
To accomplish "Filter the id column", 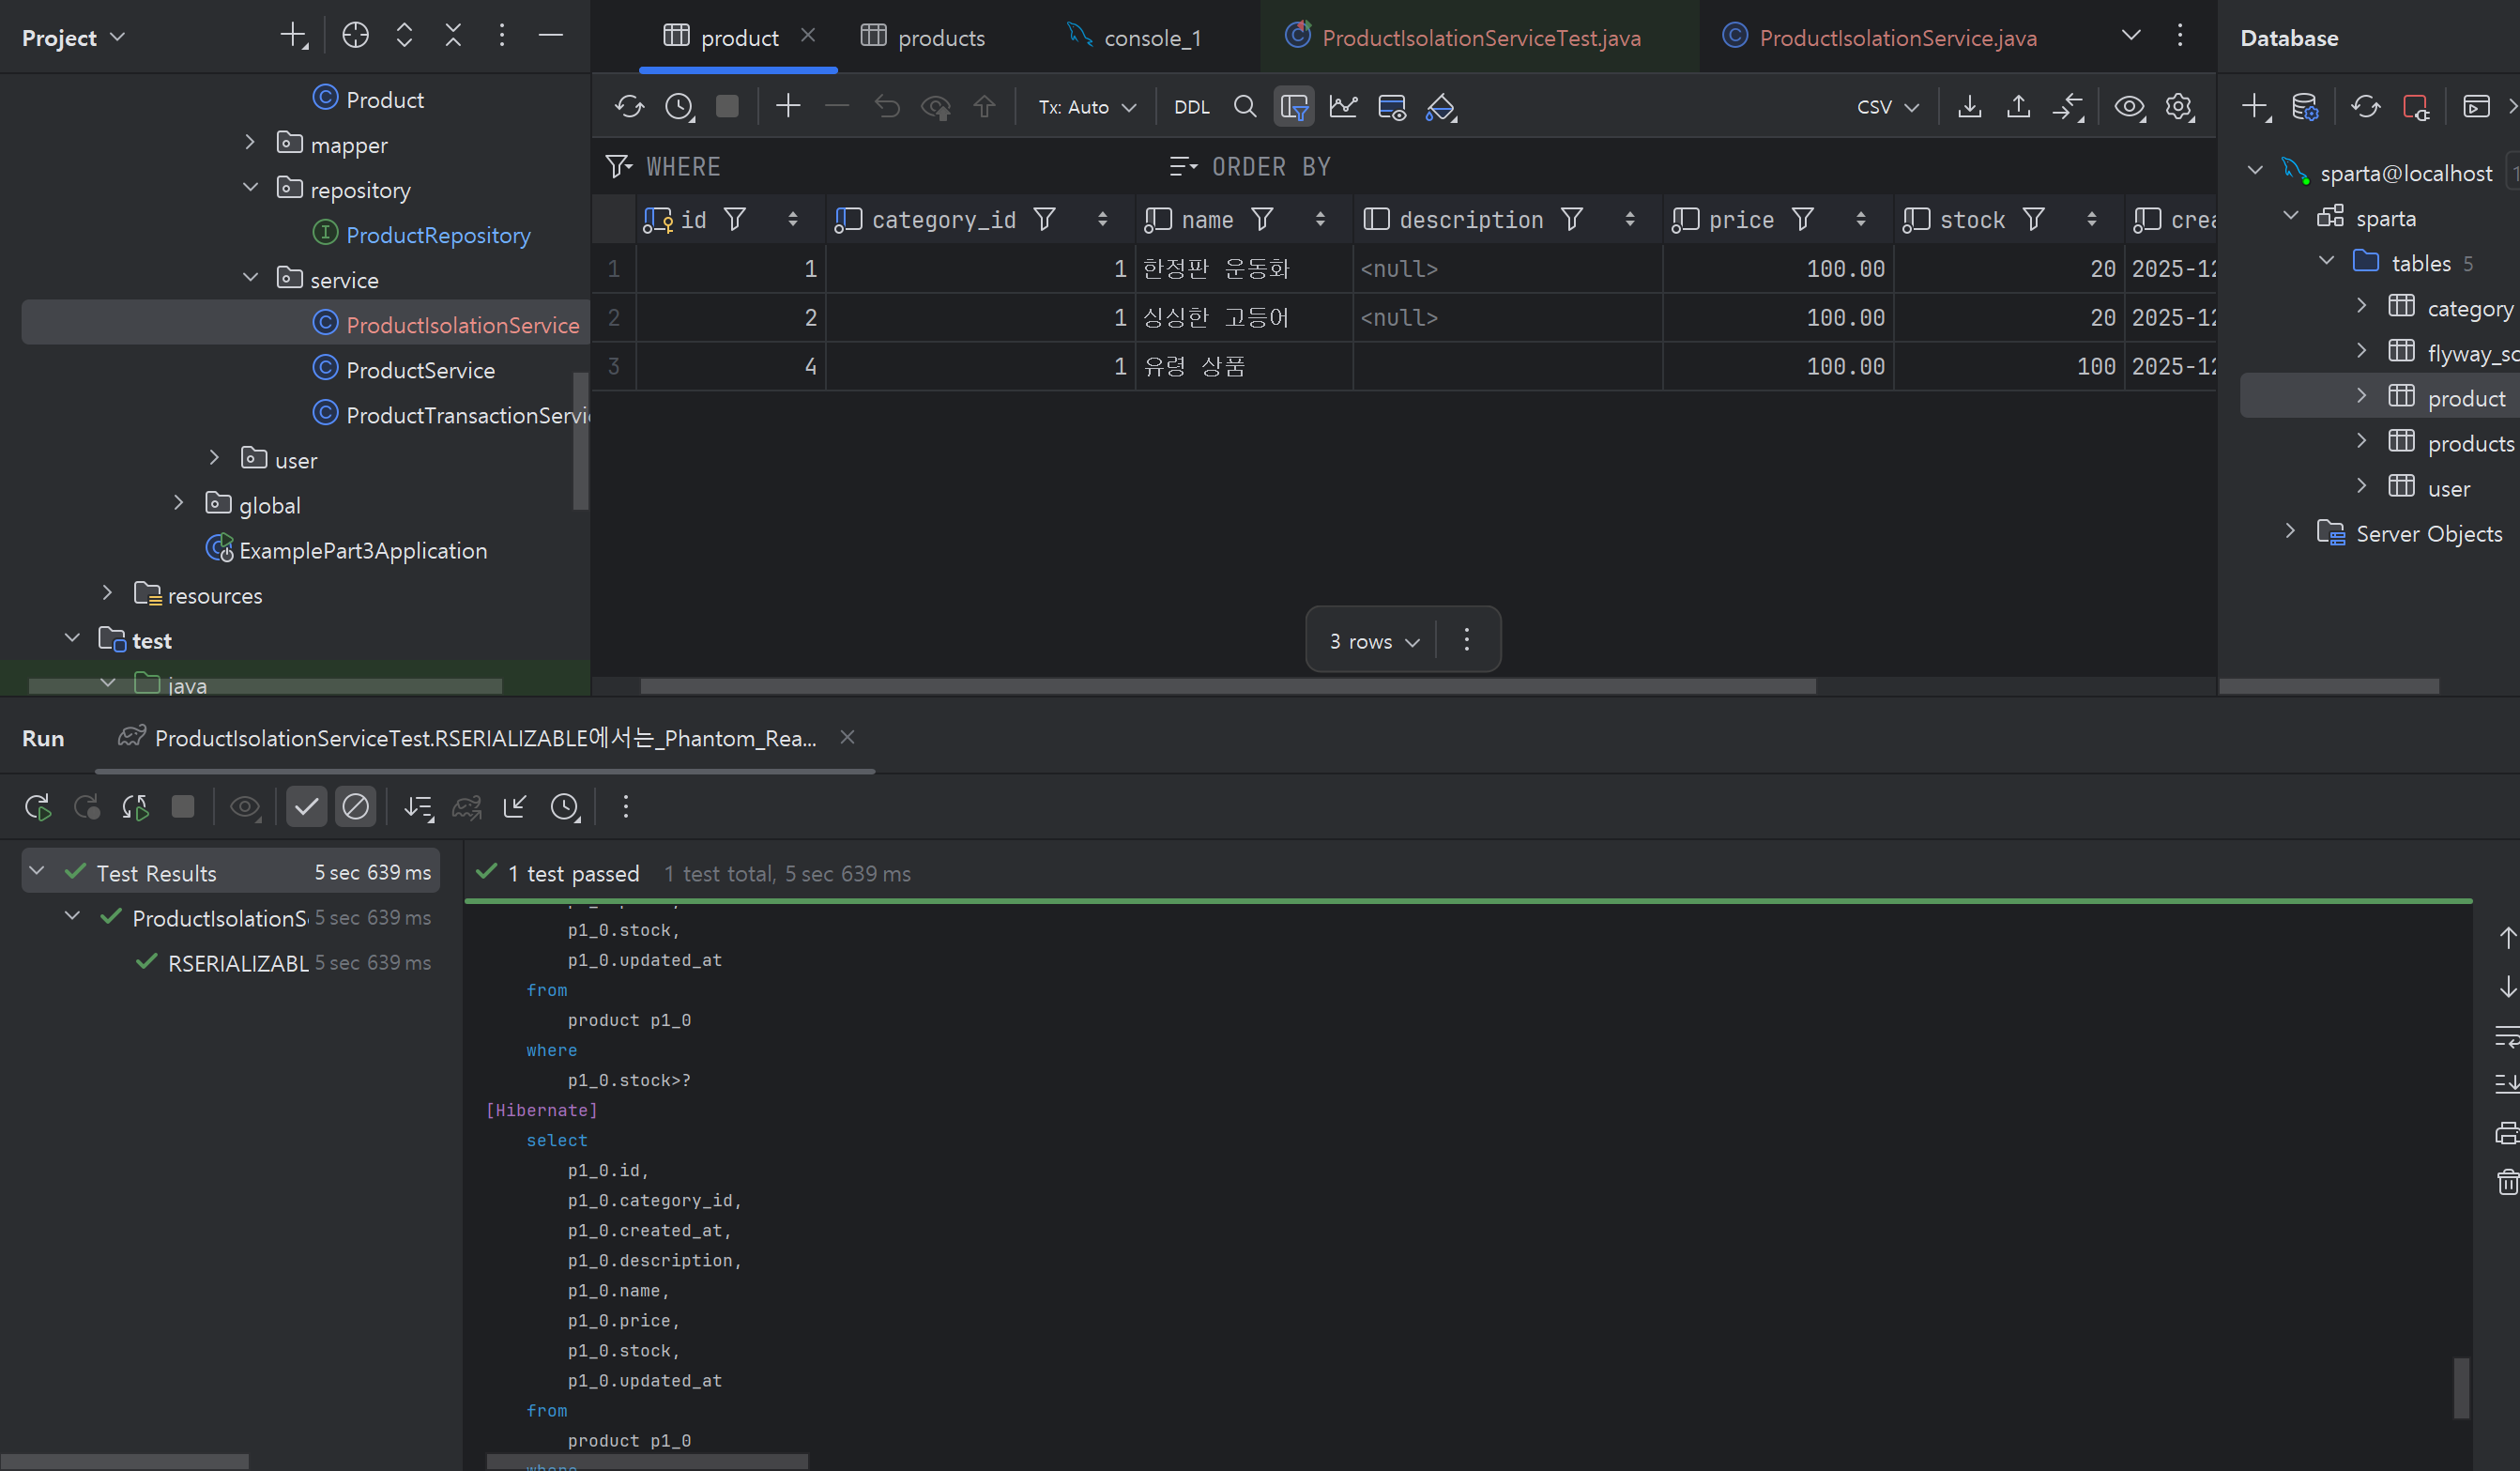I will [x=735, y=219].
